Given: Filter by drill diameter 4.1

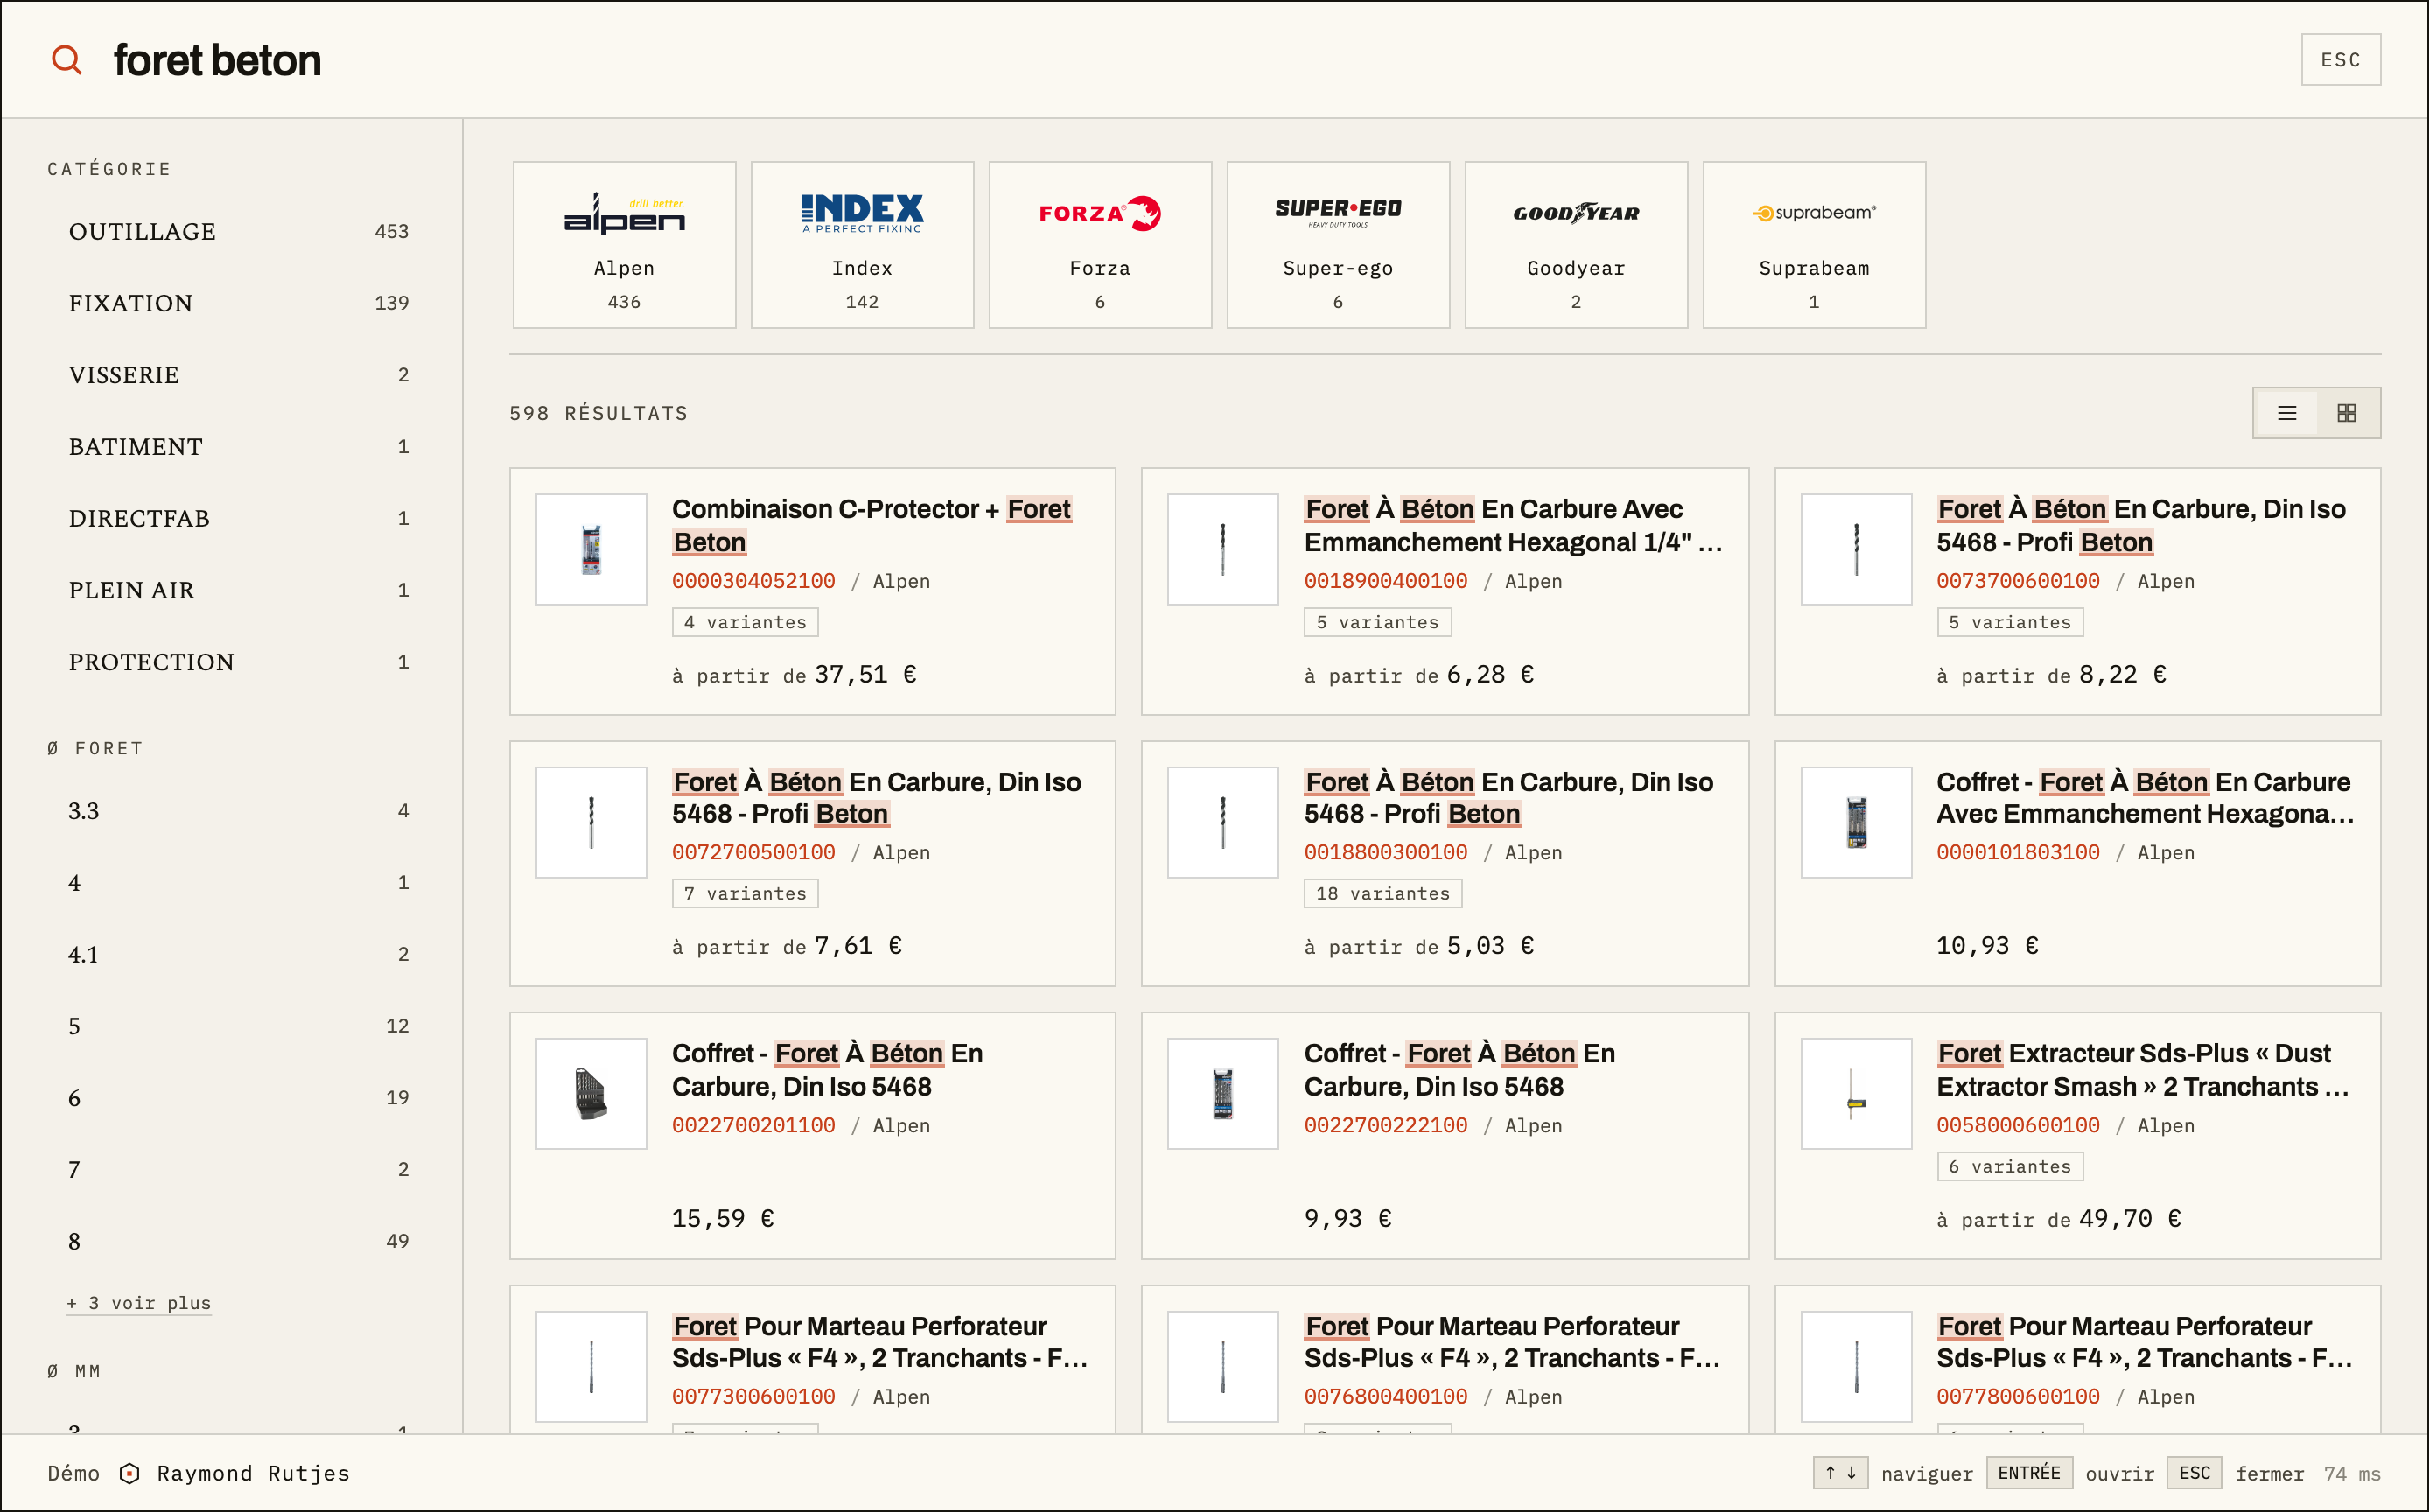Looking at the screenshot, I should pos(238,955).
